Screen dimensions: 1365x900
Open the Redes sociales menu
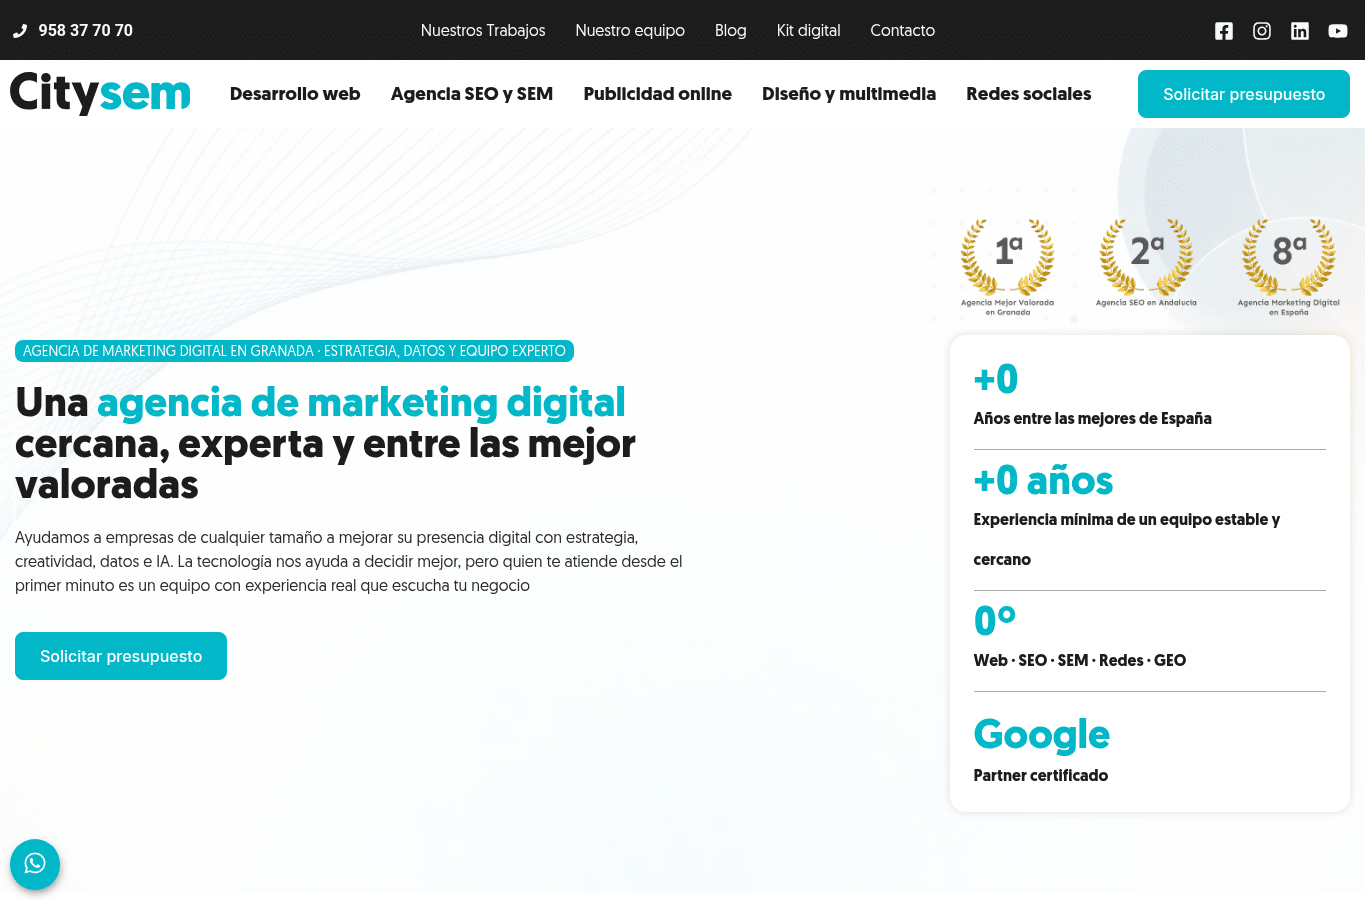(1029, 94)
